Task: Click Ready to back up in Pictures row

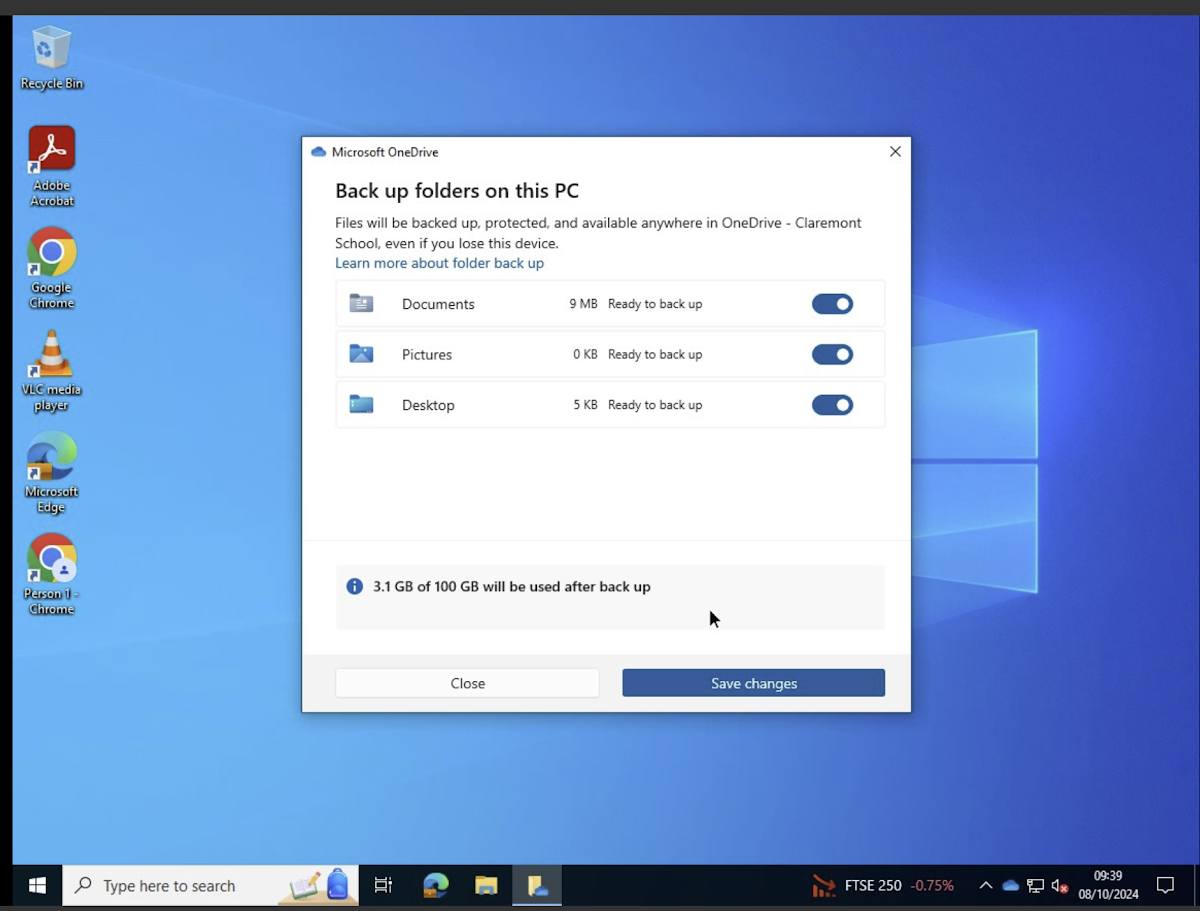Action: tap(655, 354)
